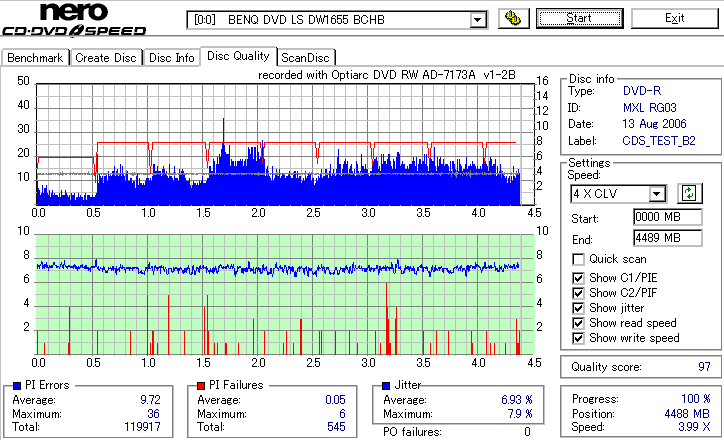Click PI Errors average 9.72
The width and height of the screenshot is (724, 441).
(150, 400)
